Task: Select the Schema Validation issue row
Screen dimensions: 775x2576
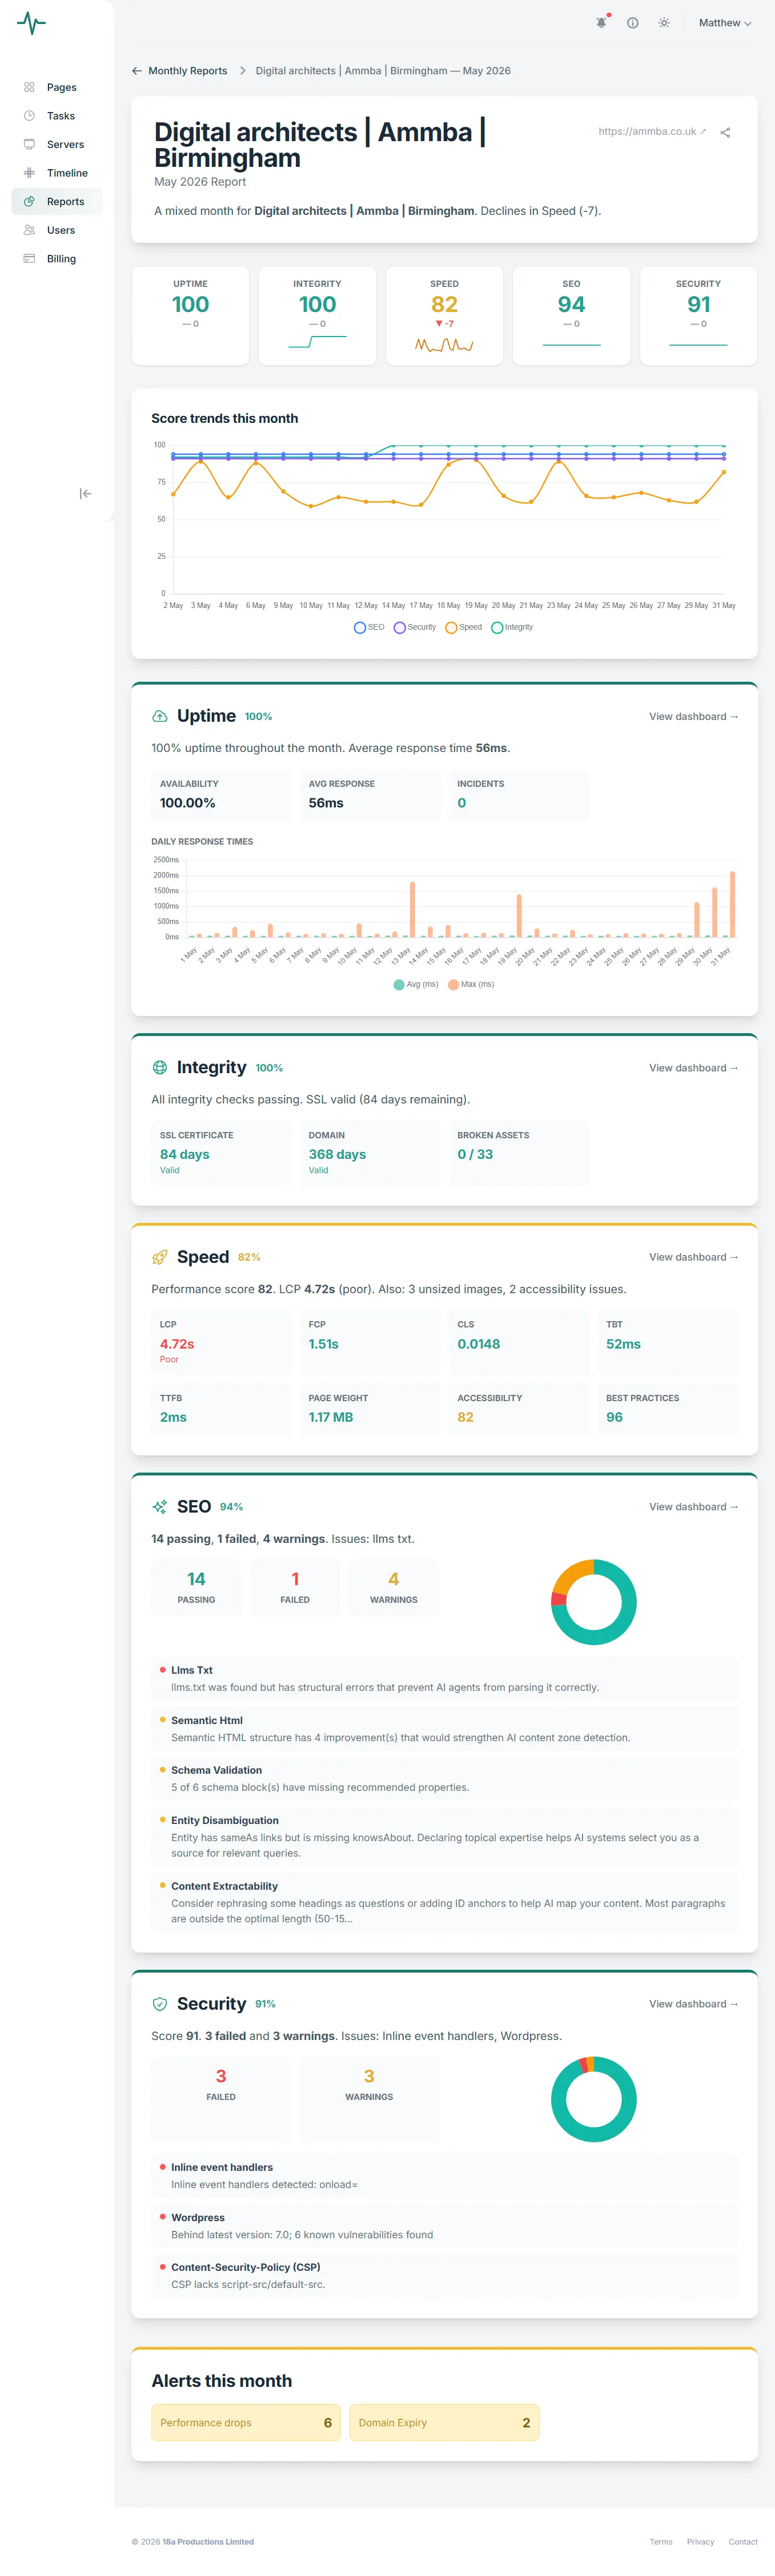Action: point(444,1779)
